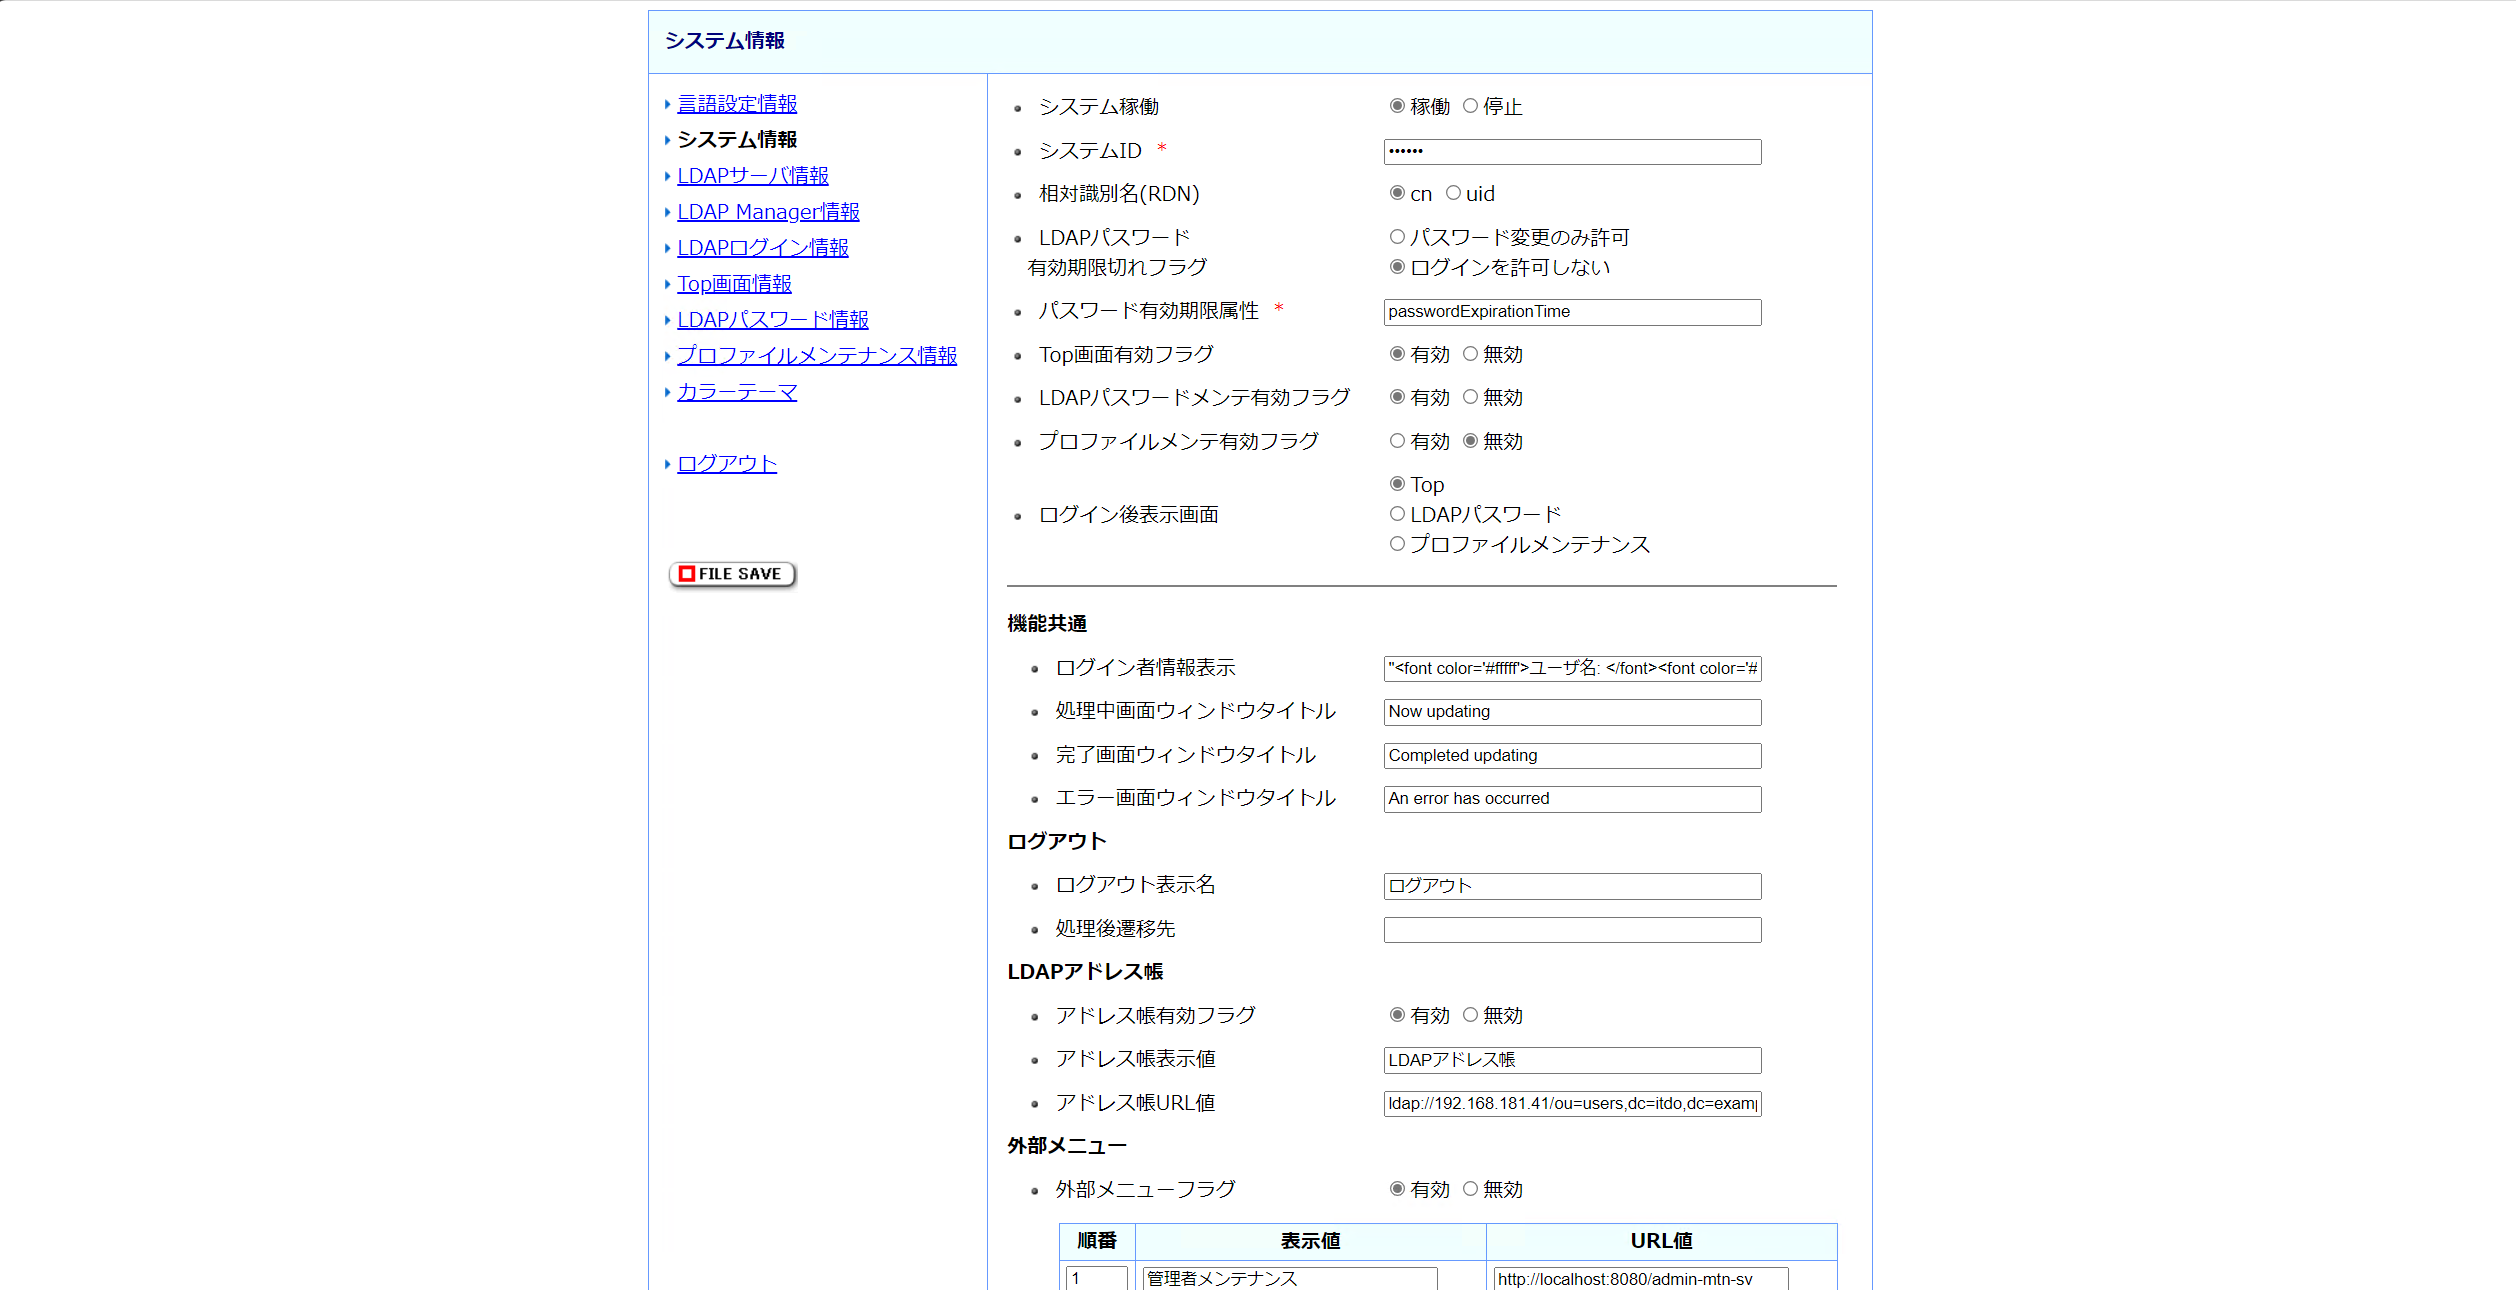Click the FILE SAVE button
The width and height of the screenshot is (2516, 1290).
pos(732,574)
